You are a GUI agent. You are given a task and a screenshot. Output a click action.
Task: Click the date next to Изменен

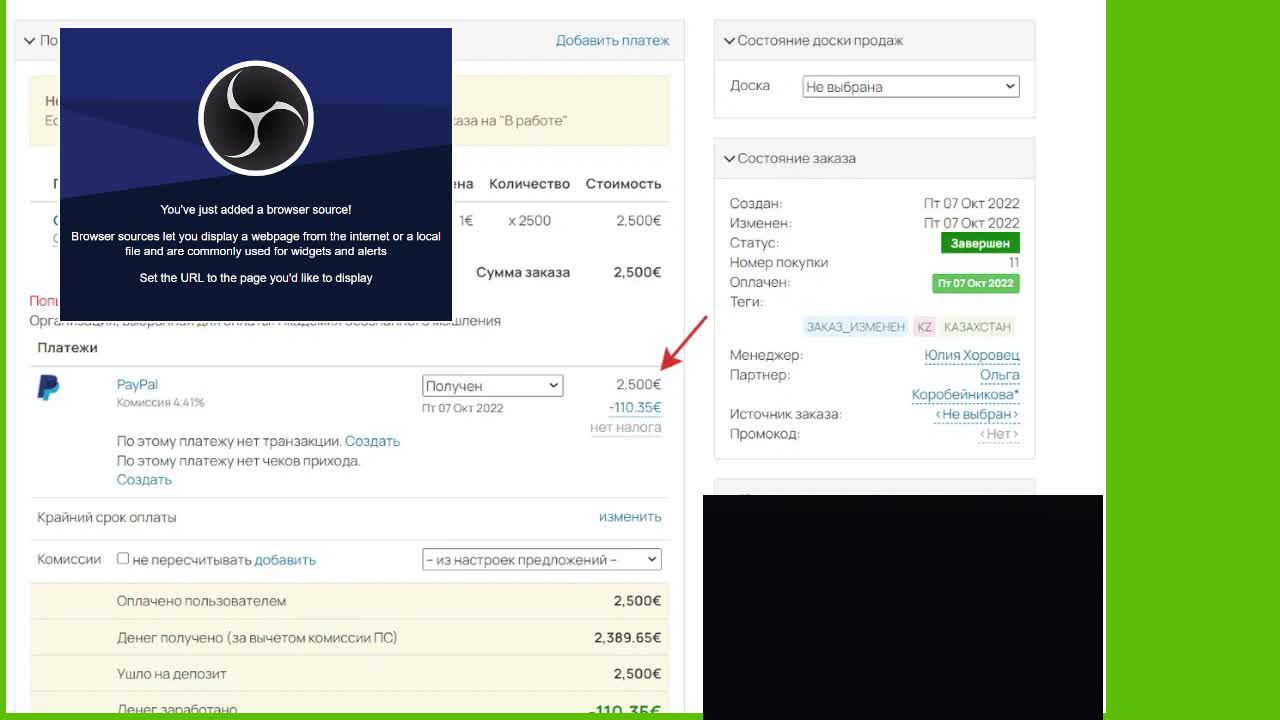click(x=972, y=223)
